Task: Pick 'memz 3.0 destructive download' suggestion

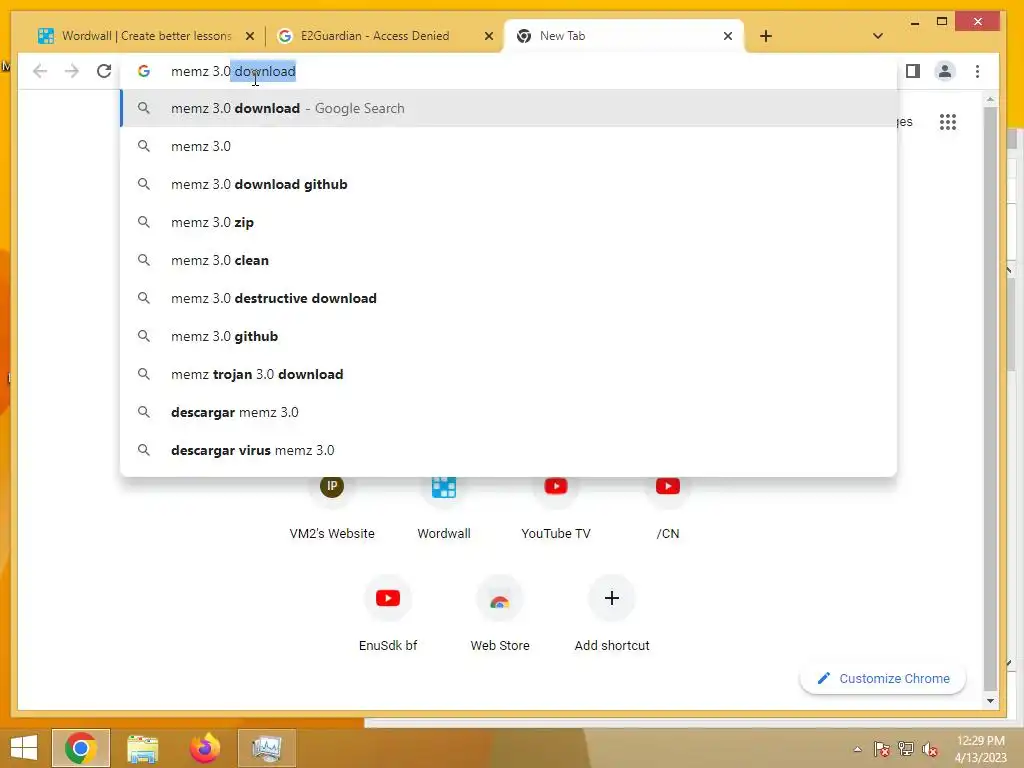Action: tap(508, 298)
